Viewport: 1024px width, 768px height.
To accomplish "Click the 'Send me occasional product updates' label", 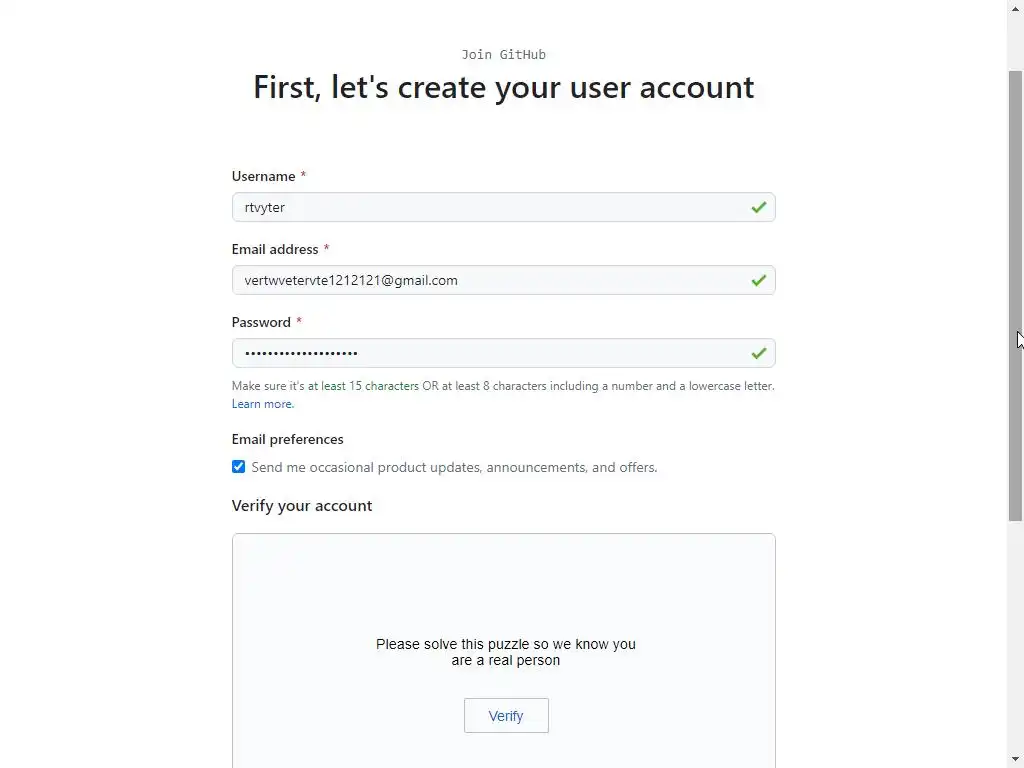I will pos(454,467).
